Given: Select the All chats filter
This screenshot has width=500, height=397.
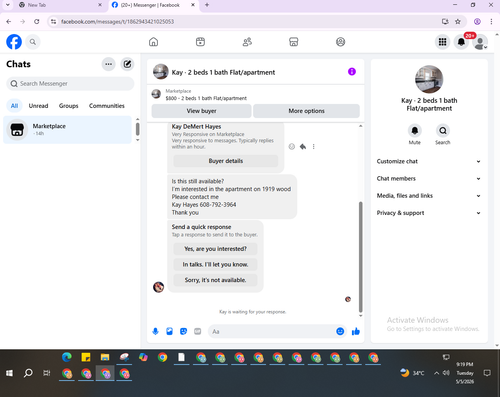Looking at the screenshot, I should pos(14,106).
